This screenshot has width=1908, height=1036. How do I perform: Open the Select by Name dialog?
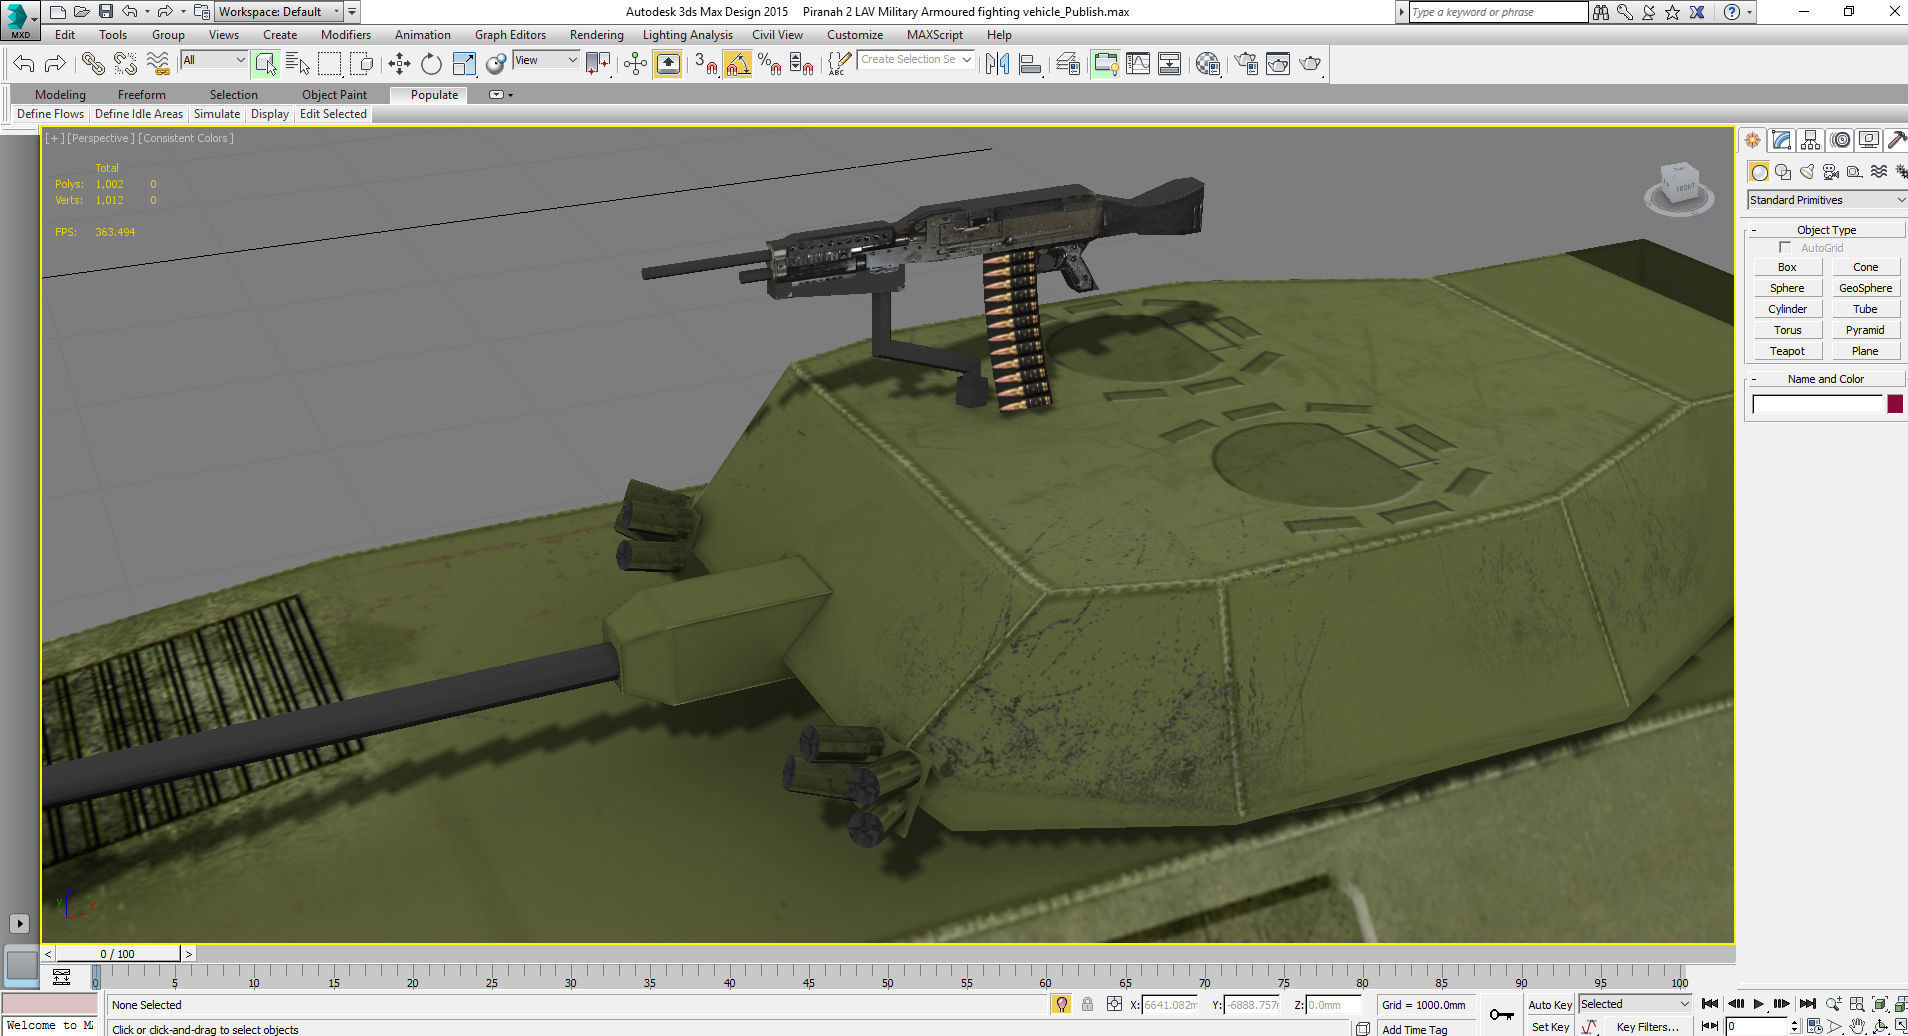coord(297,64)
